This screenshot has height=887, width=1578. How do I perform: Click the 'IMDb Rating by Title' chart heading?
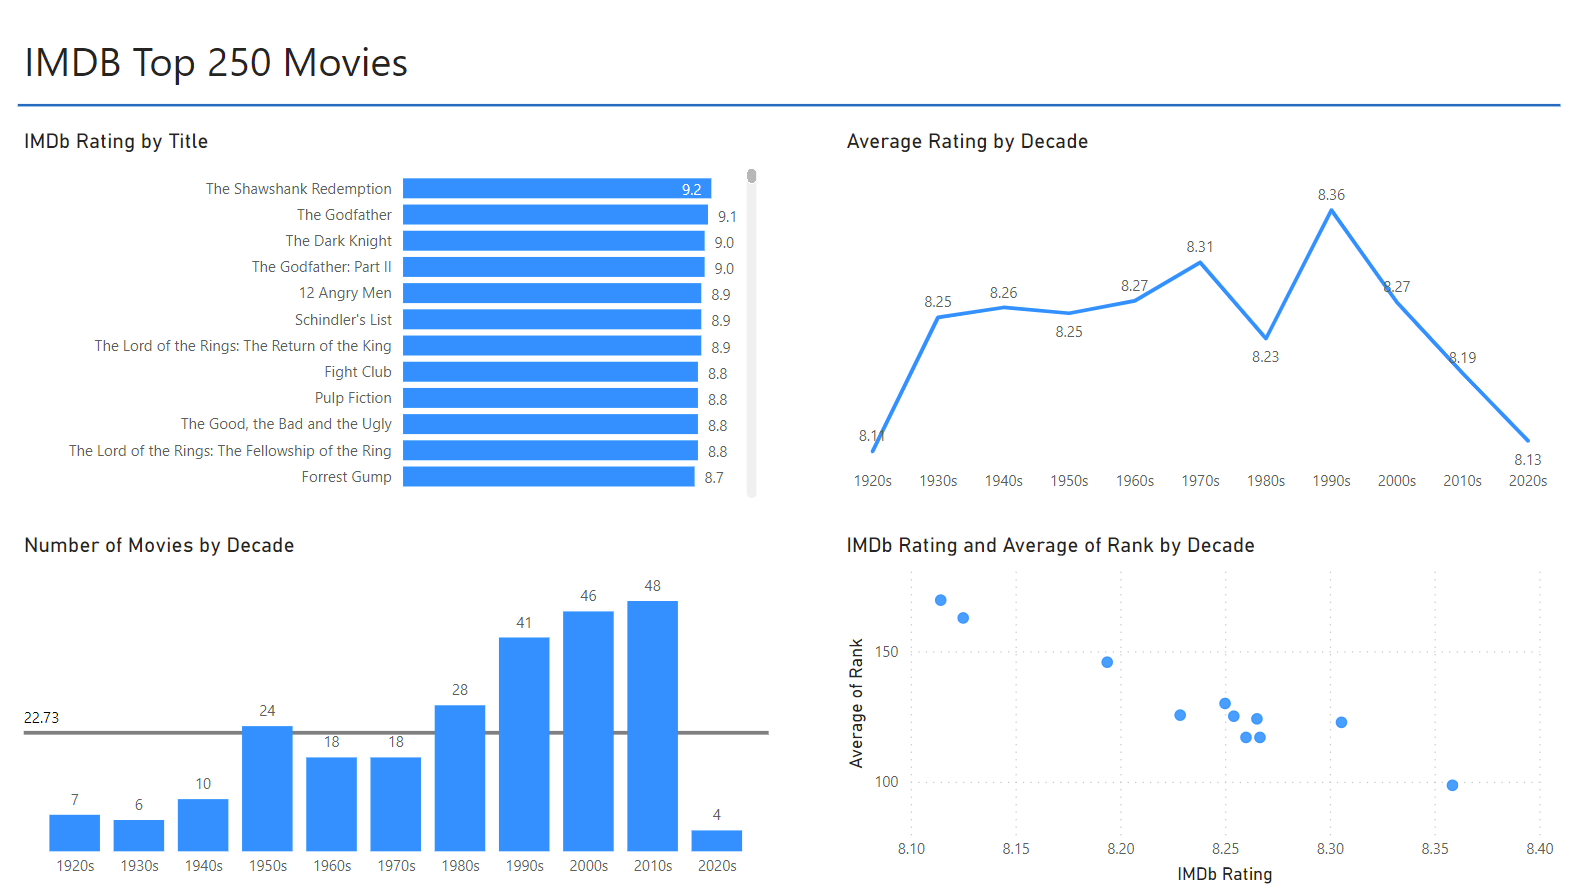116,141
